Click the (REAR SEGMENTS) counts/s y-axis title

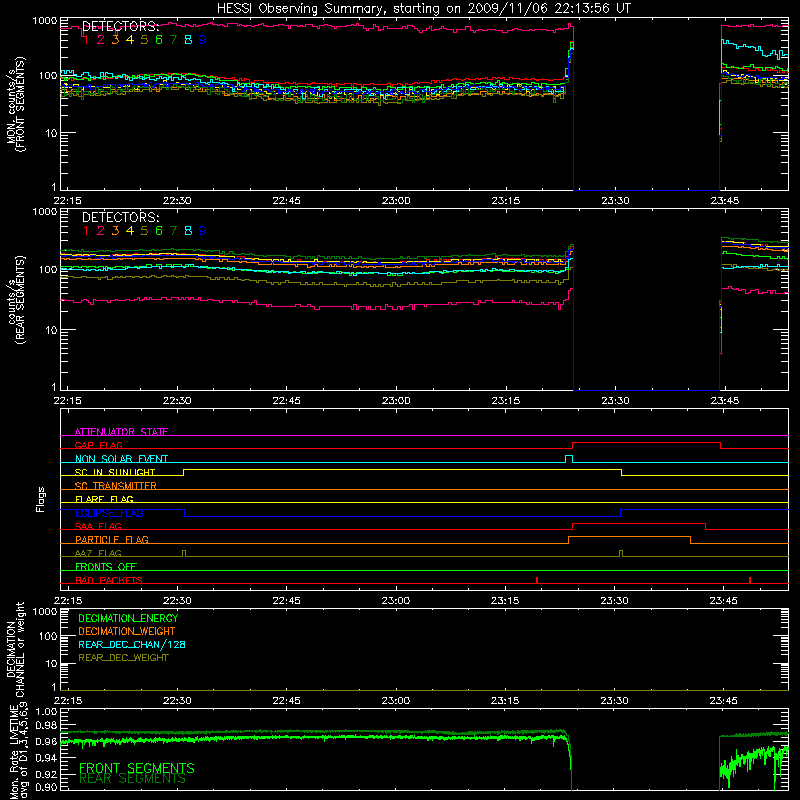(x=15, y=300)
